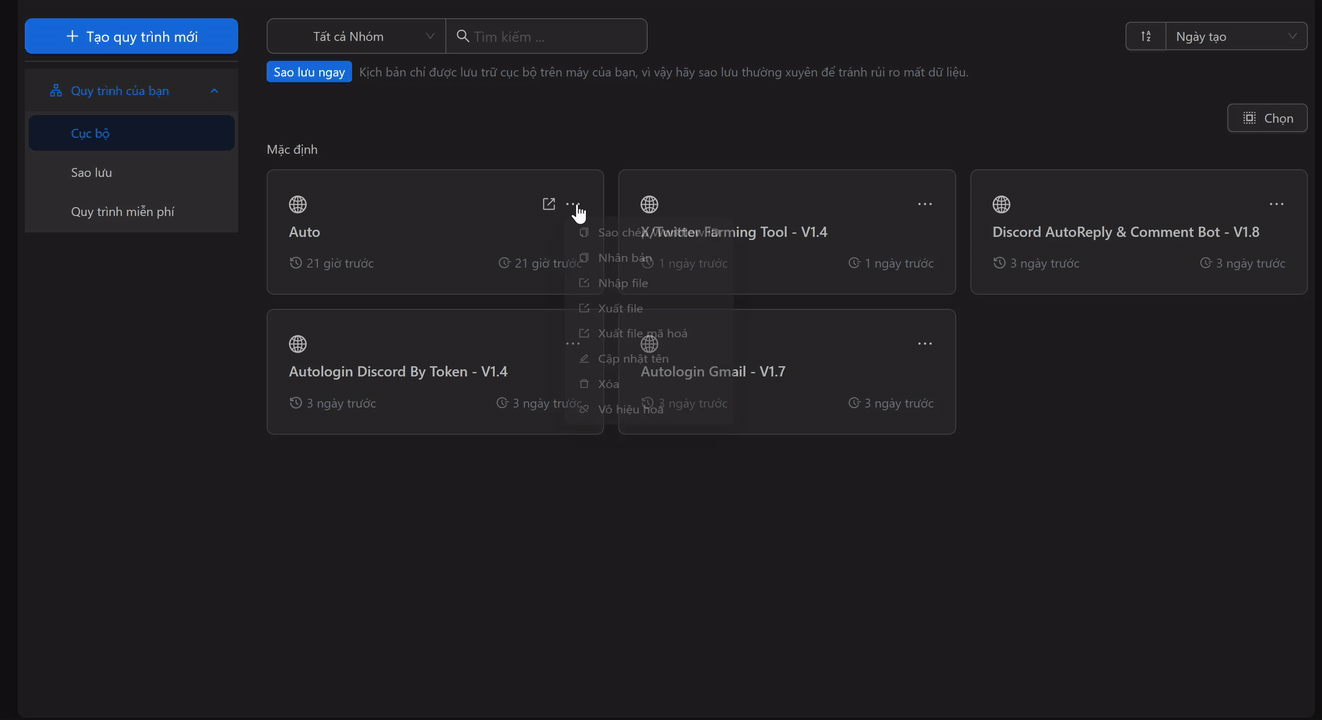The width and height of the screenshot is (1322, 720).
Task: Open the 'Tất cả Nhóm' dropdown
Action: pos(355,35)
